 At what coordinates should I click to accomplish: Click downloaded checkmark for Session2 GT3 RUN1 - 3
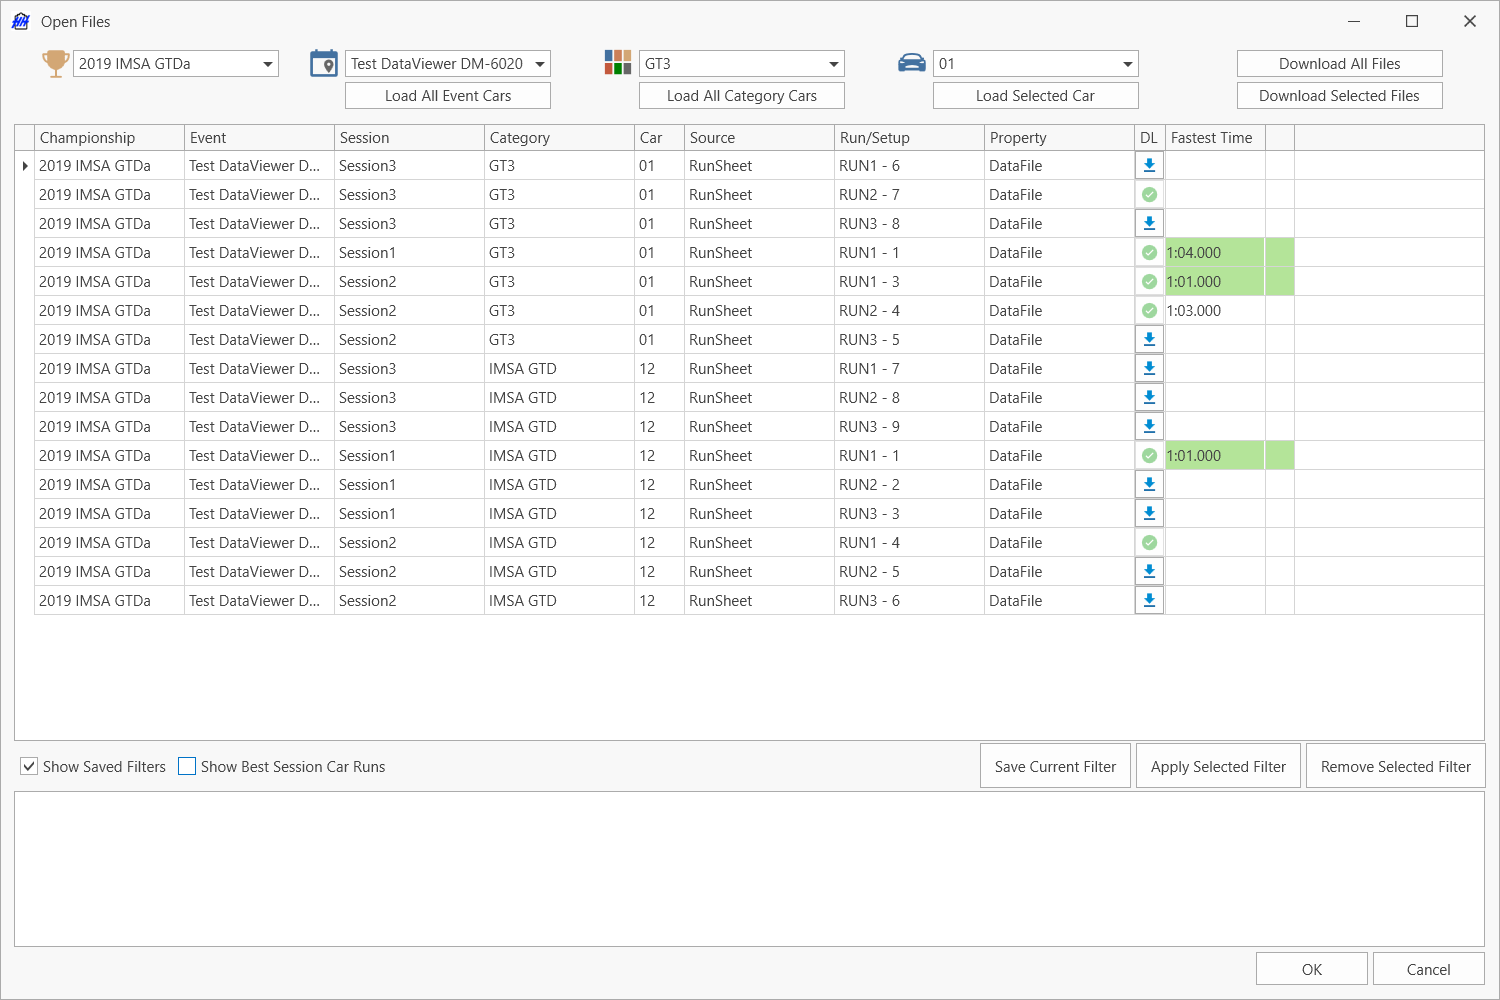point(1150,281)
